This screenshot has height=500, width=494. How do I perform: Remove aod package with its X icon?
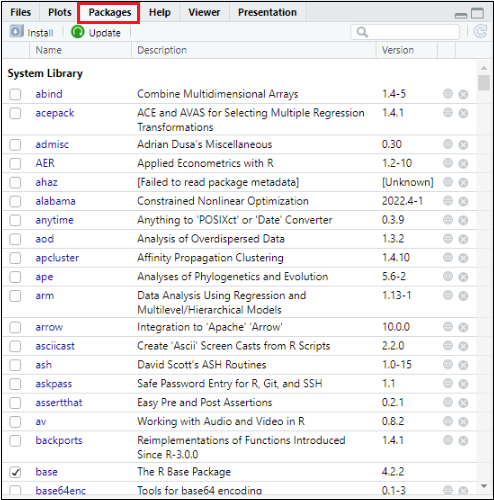(x=463, y=239)
